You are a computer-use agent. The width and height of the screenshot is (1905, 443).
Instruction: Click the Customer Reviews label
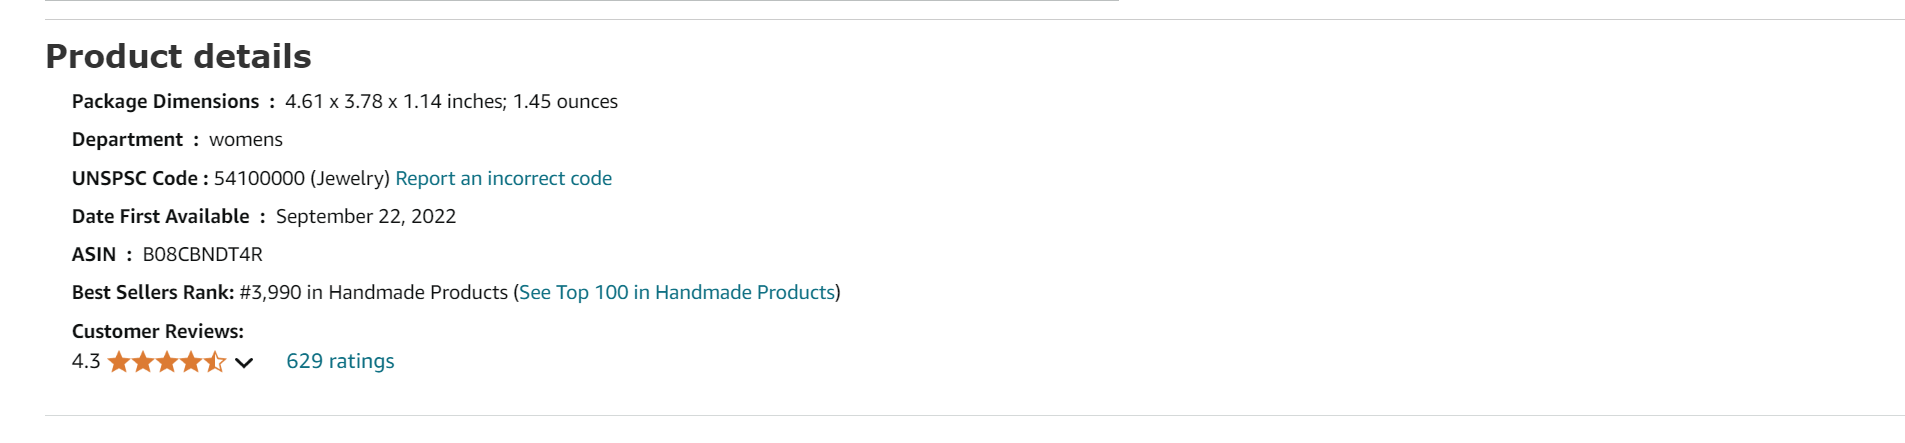[x=158, y=331]
